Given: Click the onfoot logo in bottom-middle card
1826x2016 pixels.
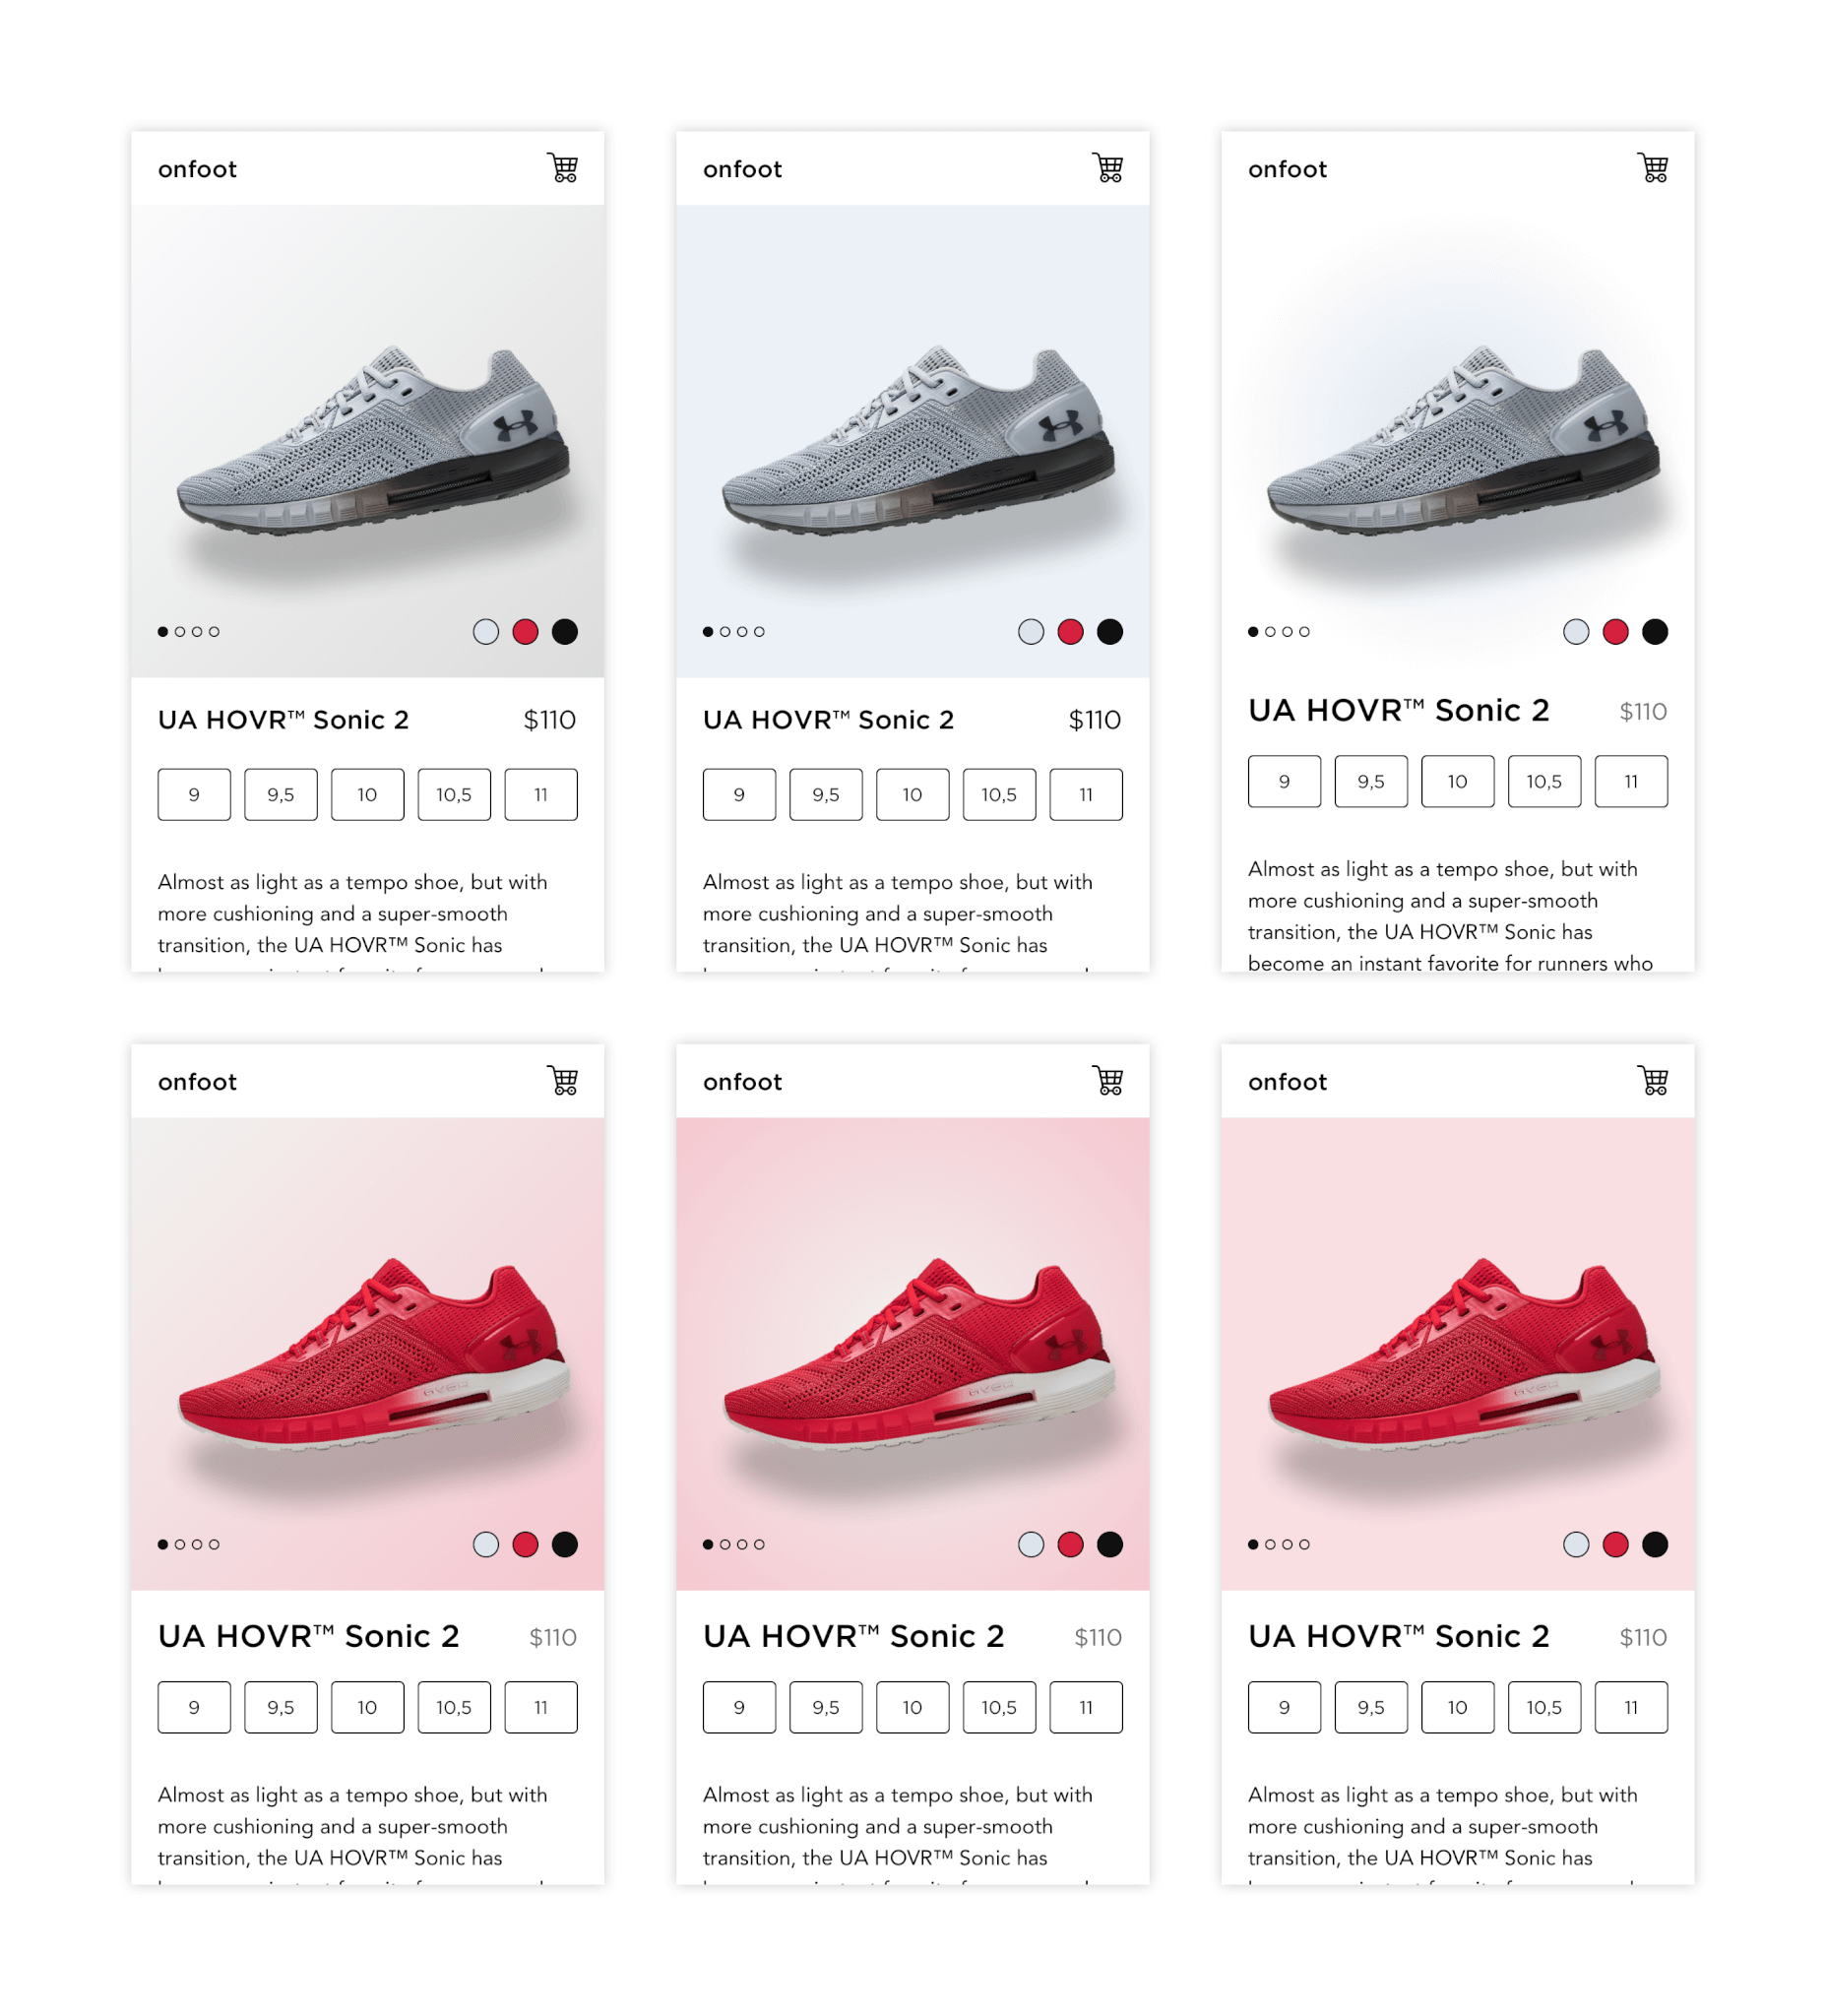Looking at the screenshot, I should pyautogui.click(x=742, y=1082).
